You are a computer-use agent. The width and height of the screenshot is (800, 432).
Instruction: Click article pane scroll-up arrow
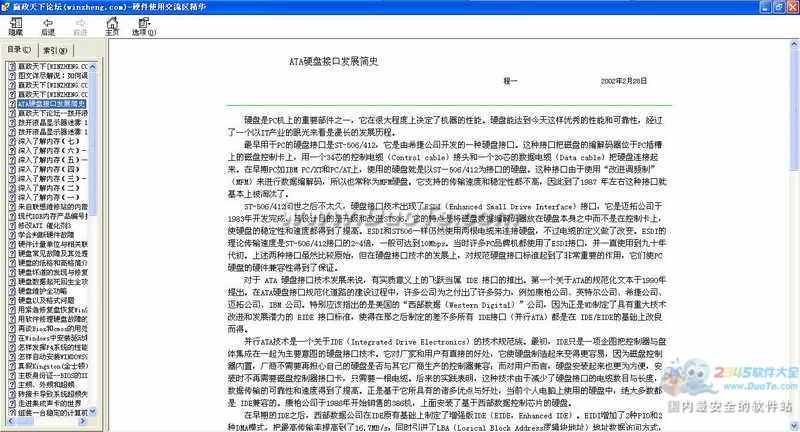[794, 45]
